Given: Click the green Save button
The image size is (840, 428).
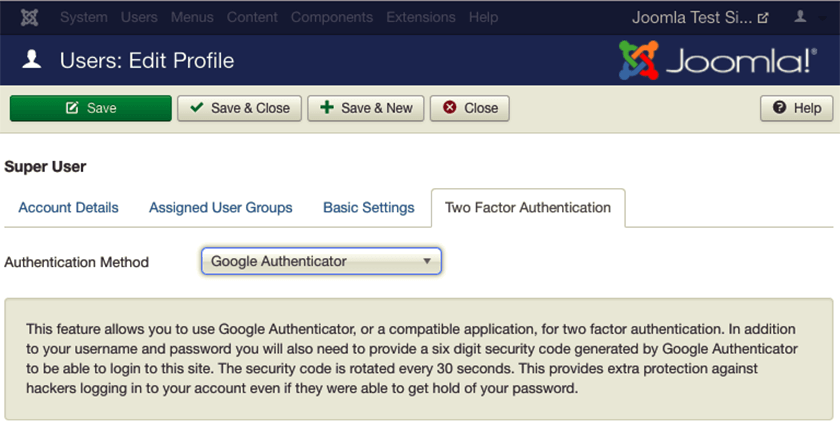Looking at the screenshot, I should click(x=91, y=108).
